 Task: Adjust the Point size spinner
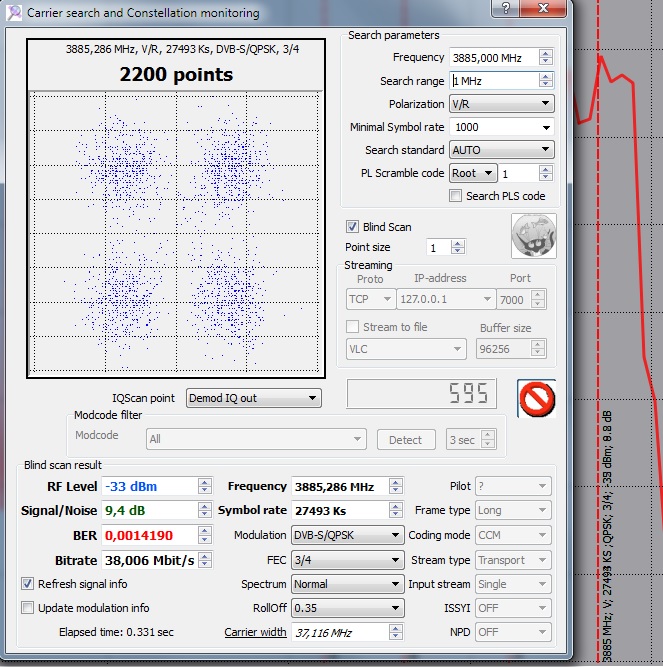(x=458, y=247)
